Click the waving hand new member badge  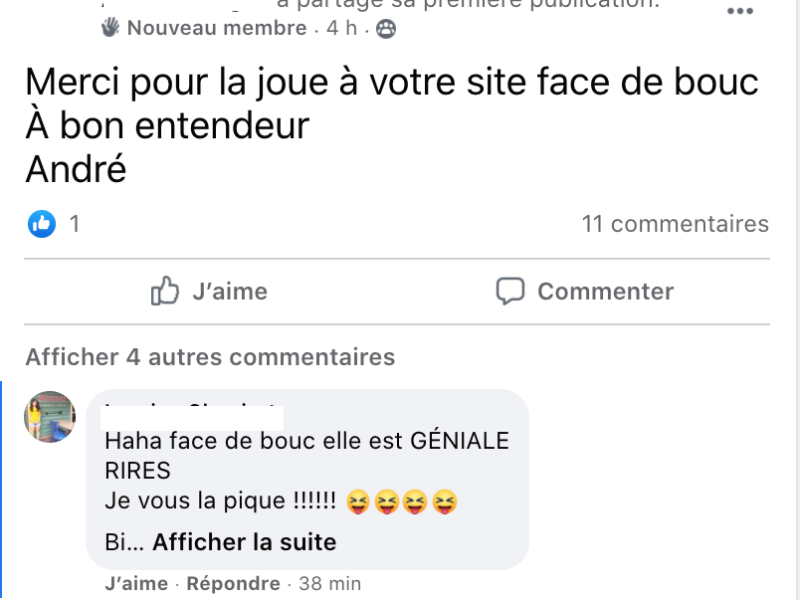110,28
